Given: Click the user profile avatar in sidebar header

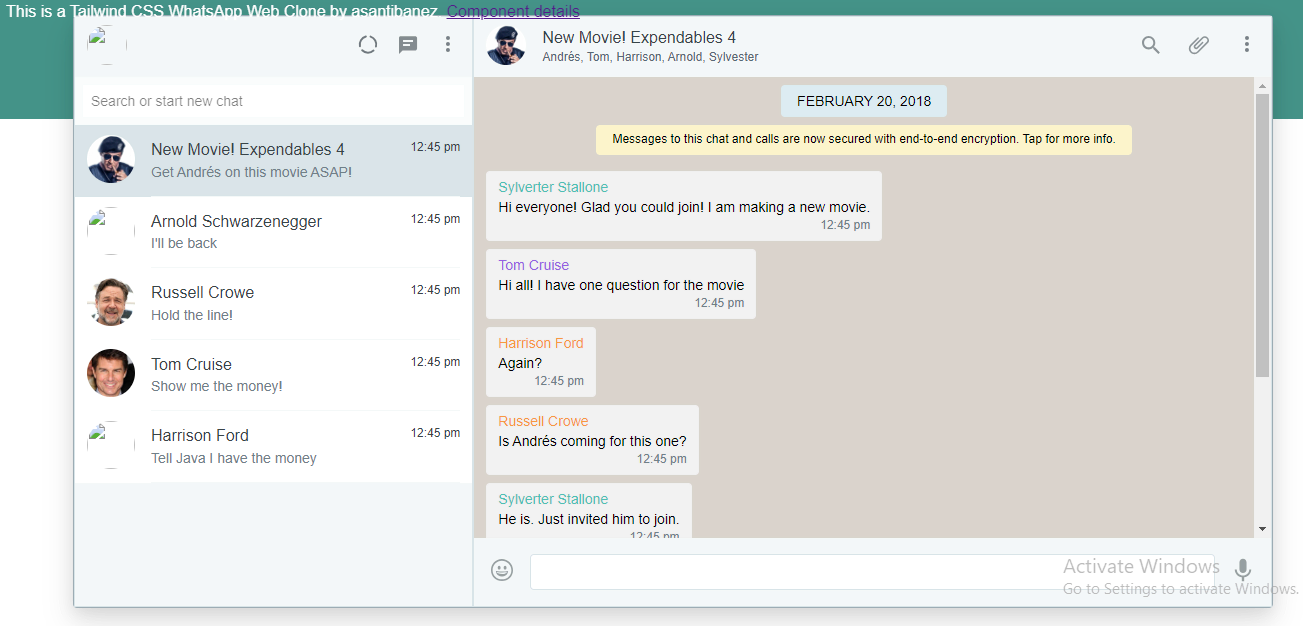Looking at the screenshot, I should [x=106, y=45].
